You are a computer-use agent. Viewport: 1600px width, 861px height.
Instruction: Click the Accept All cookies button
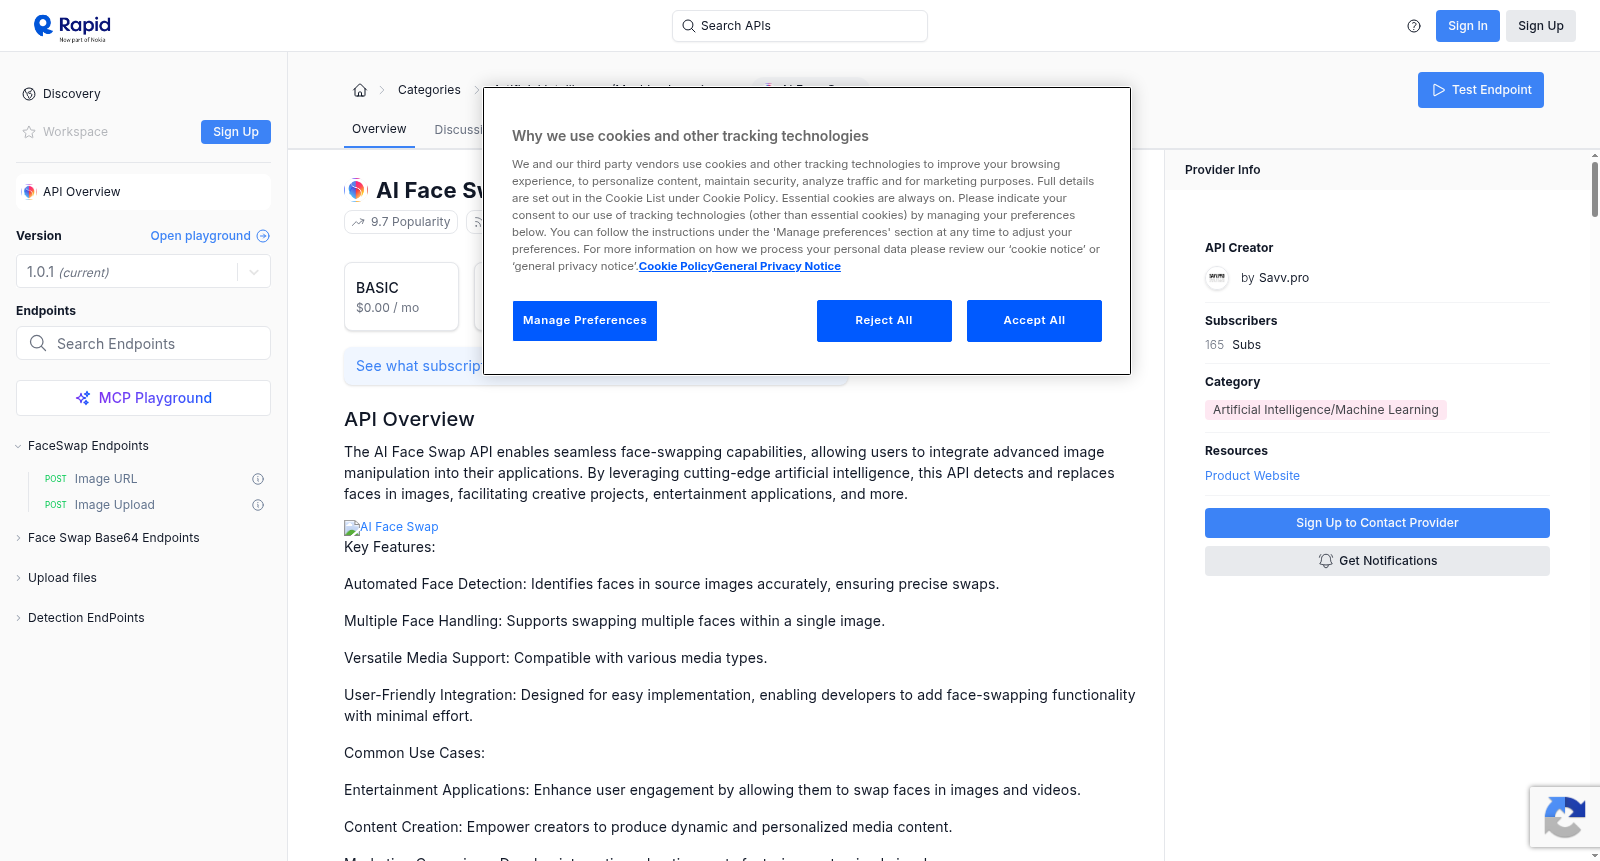click(x=1034, y=321)
